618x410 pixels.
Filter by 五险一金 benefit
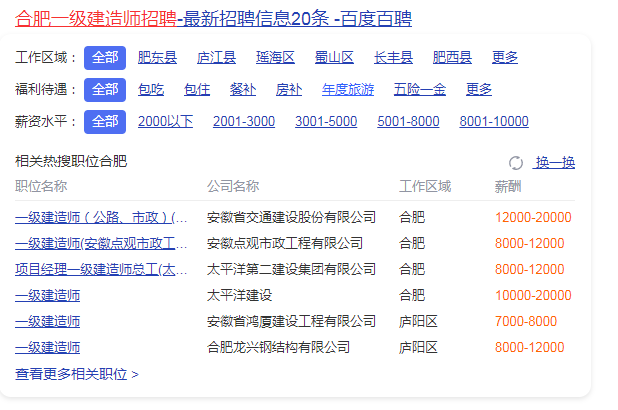click(420, 90)
